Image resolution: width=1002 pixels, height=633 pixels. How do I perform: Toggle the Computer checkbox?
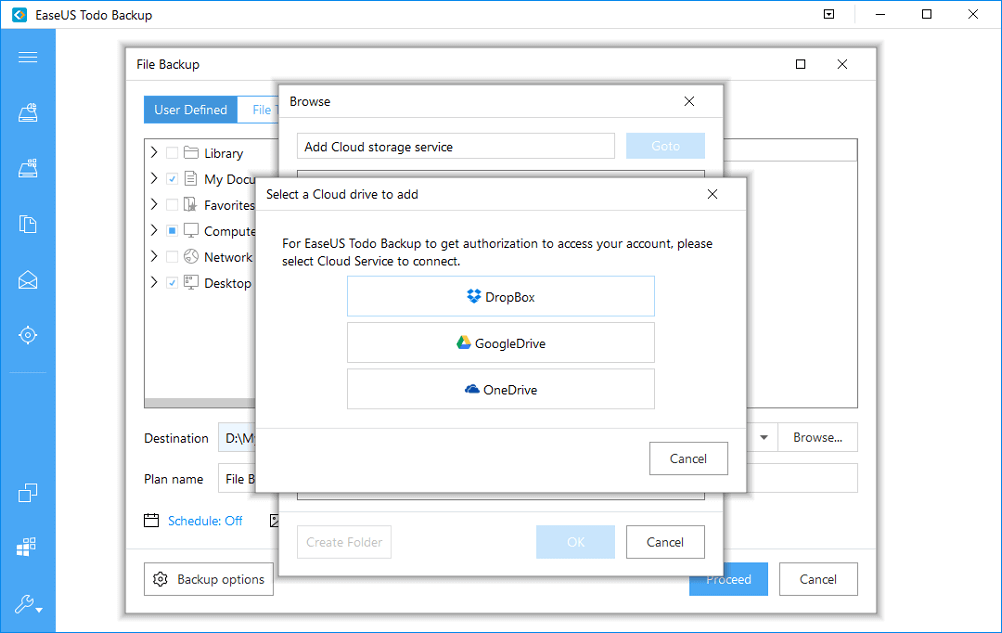(x=172, y=231)
